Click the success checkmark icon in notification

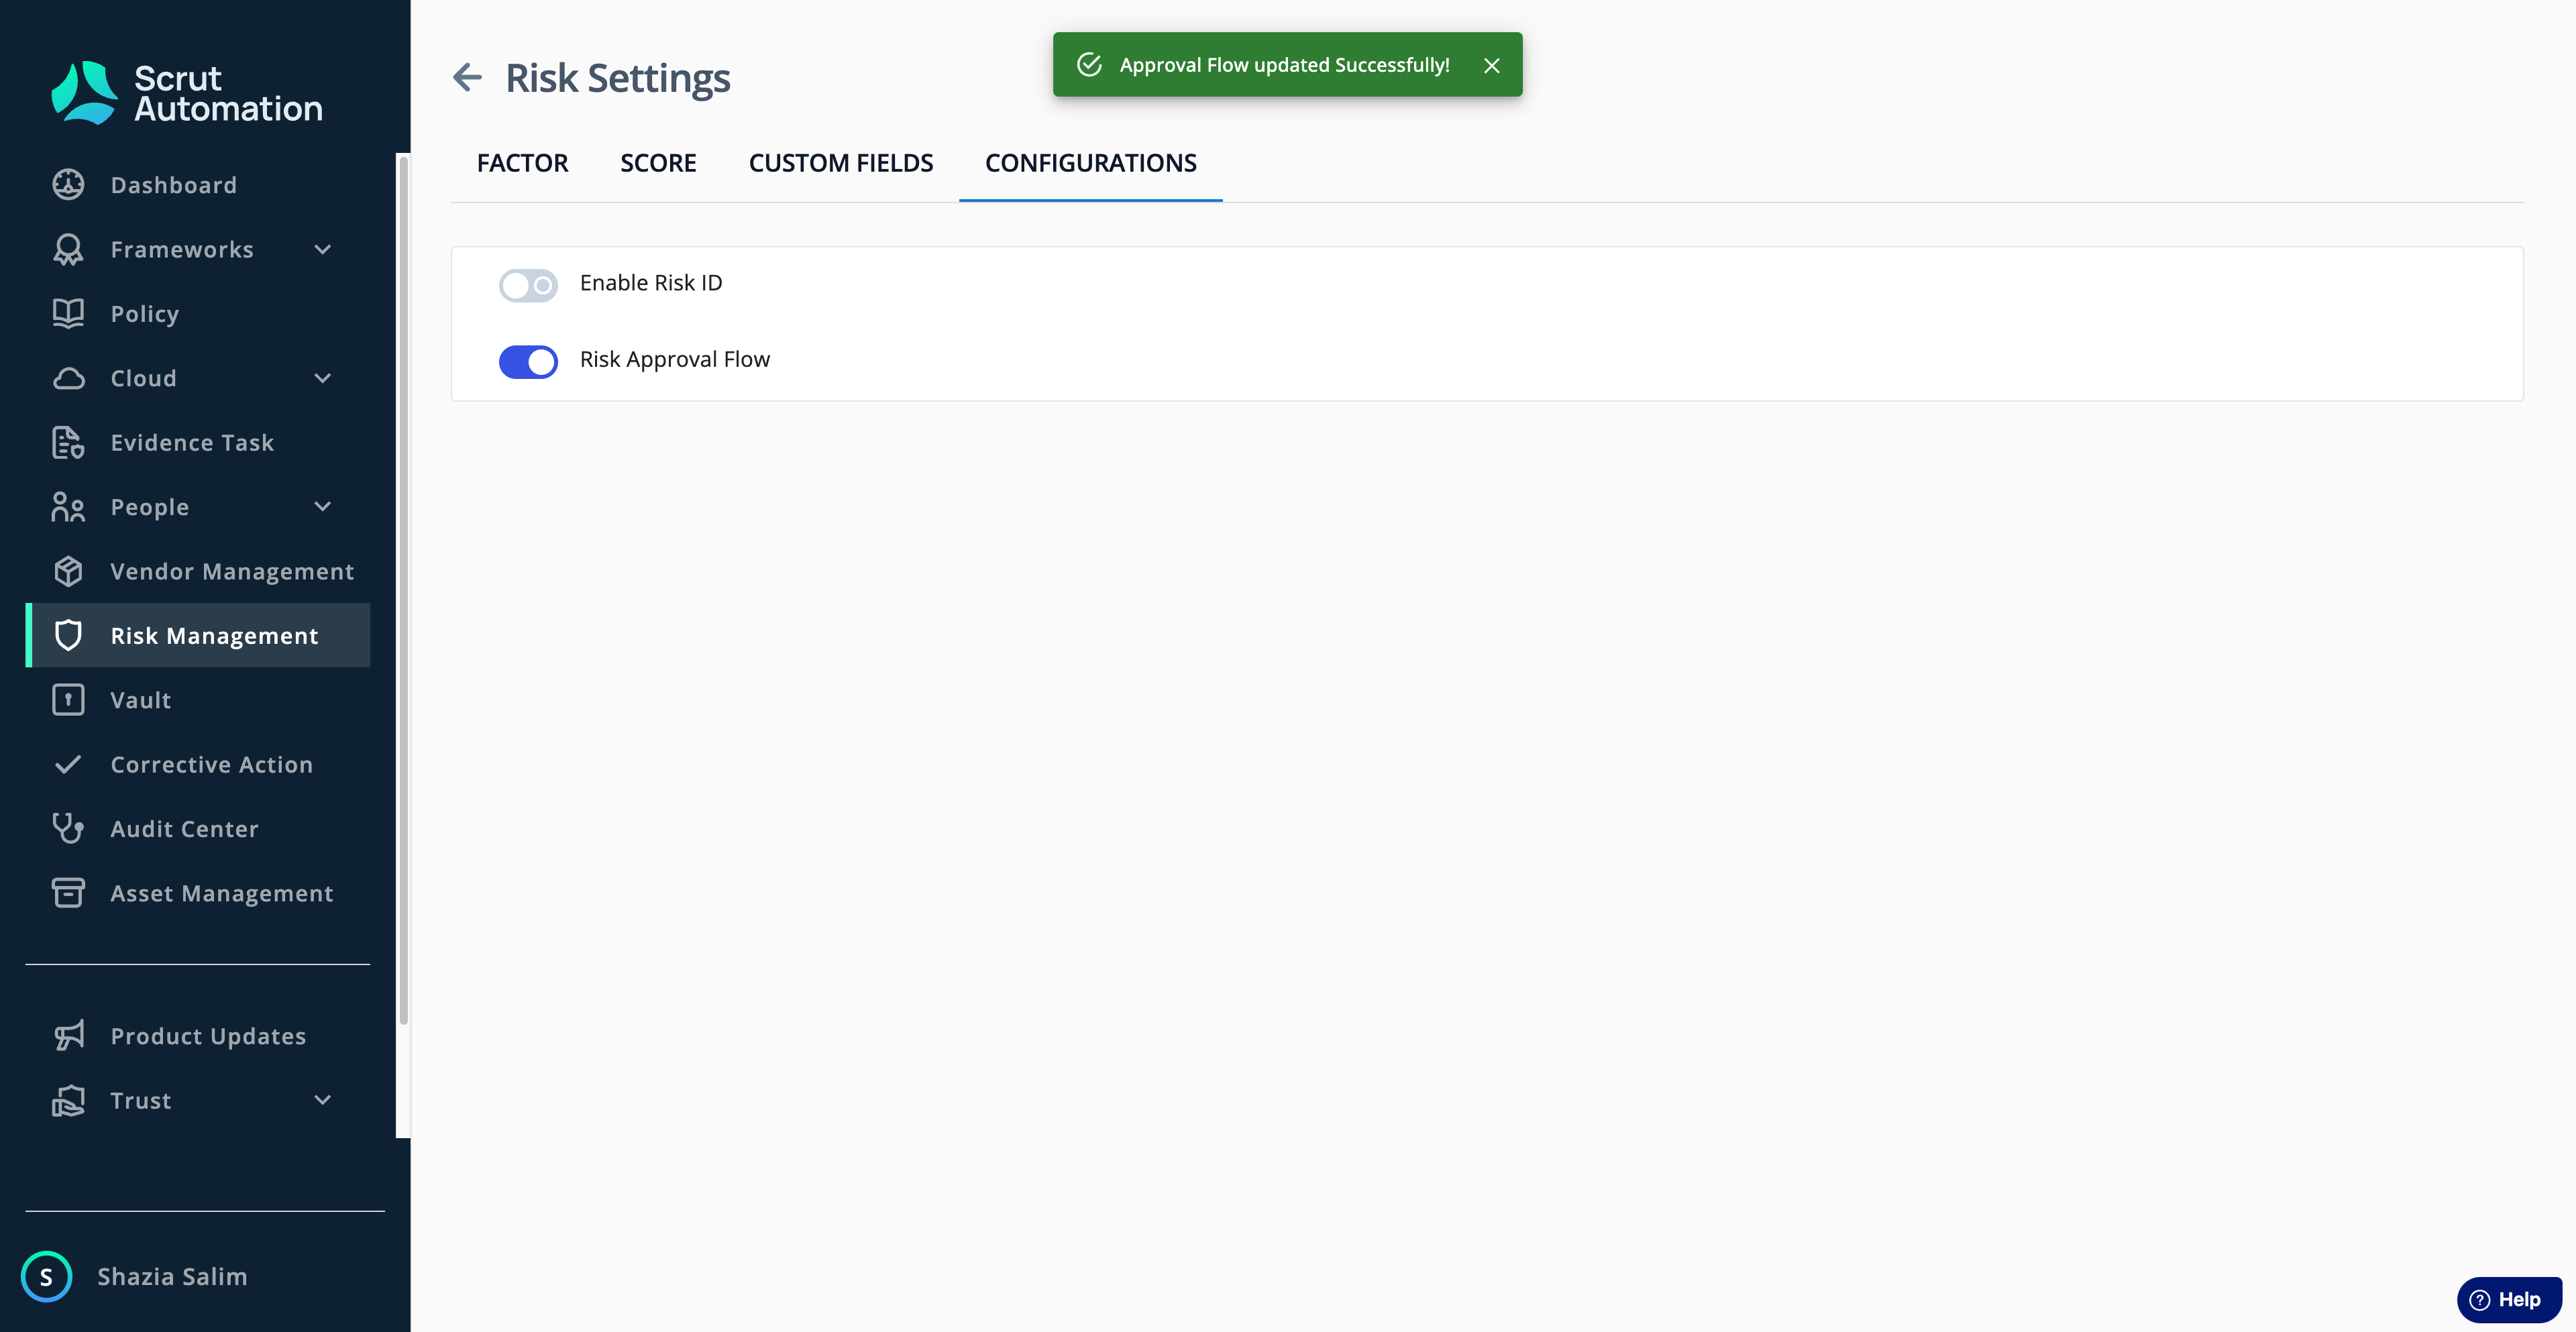point(1089,65)
